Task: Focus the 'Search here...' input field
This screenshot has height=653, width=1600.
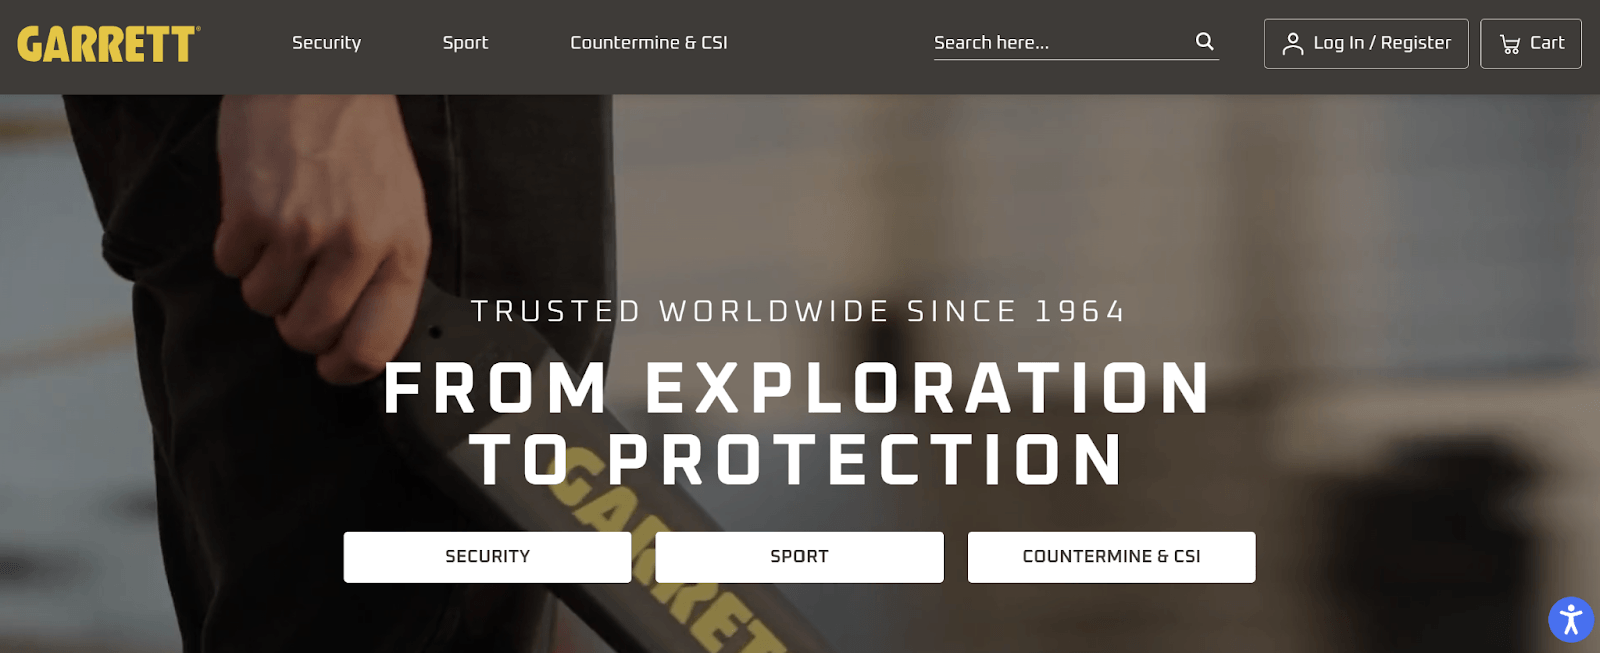Action: tap(1060, 43)
